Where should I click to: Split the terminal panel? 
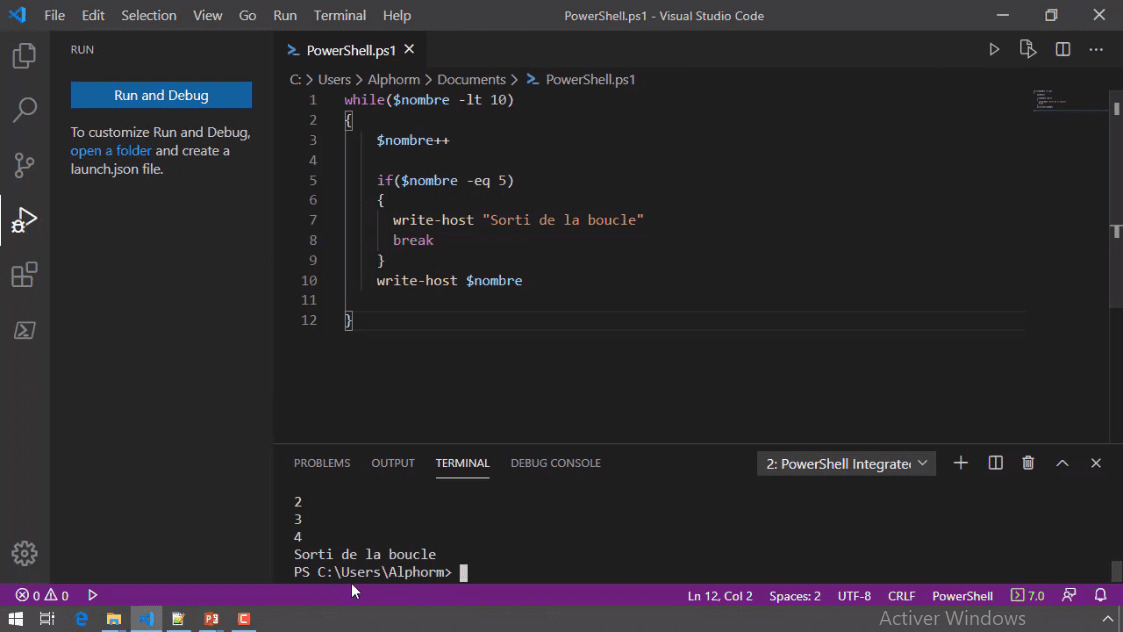(x=994, y=462)
